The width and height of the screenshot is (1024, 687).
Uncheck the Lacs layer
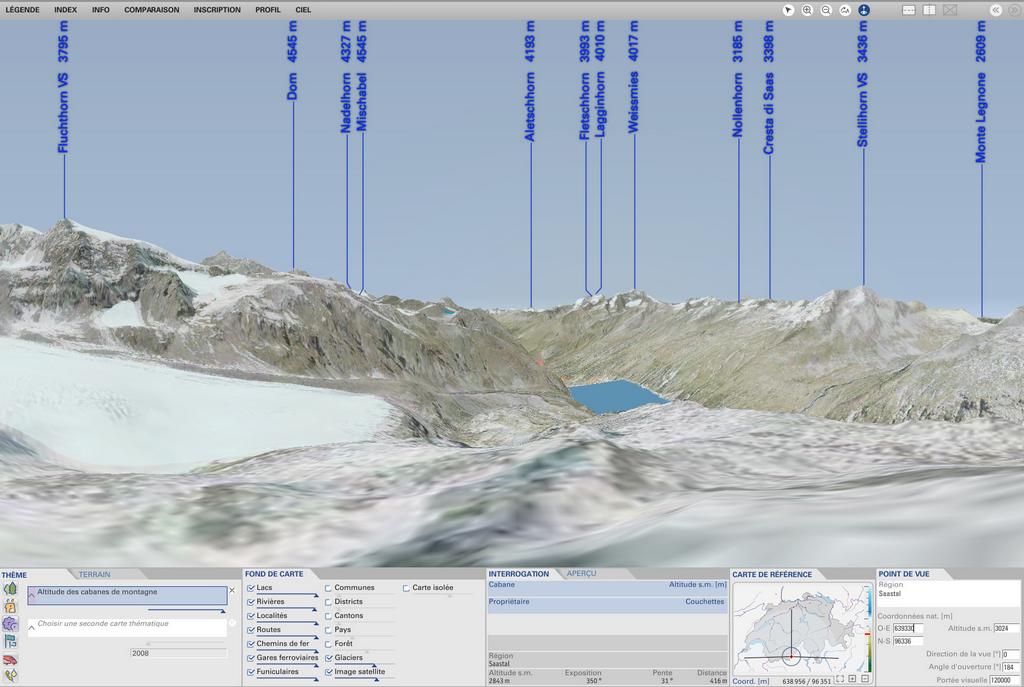coord(251,588)
